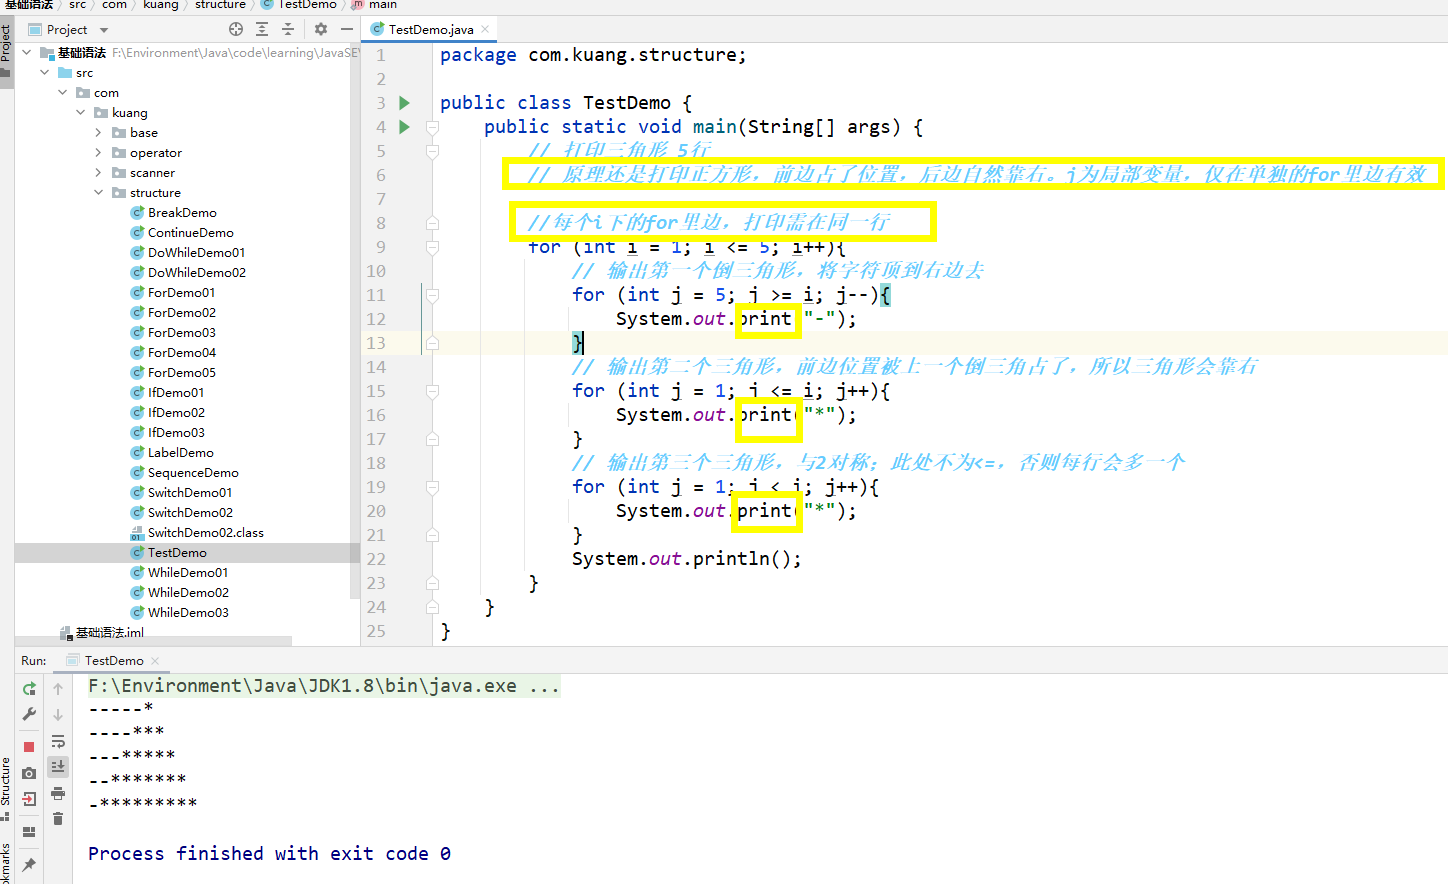Fold inner for loop at line 11 marker
Image resolution: width=1448 pixels, height=884 pixels.
pyautogui.click(x=432, y=295)
